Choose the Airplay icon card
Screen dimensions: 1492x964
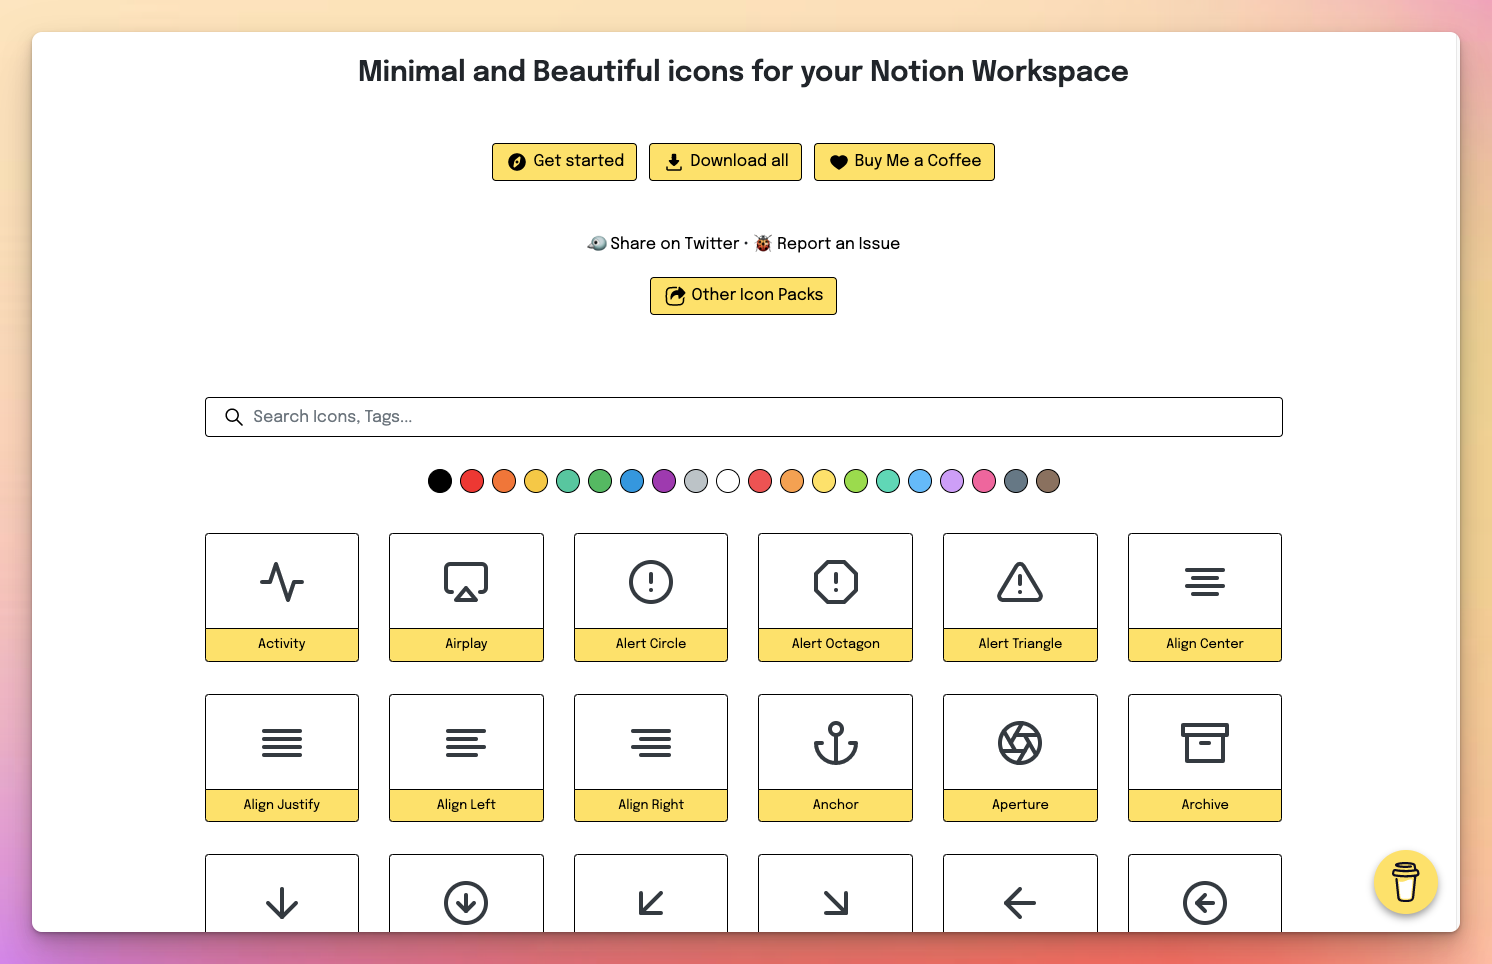[466, 597]
